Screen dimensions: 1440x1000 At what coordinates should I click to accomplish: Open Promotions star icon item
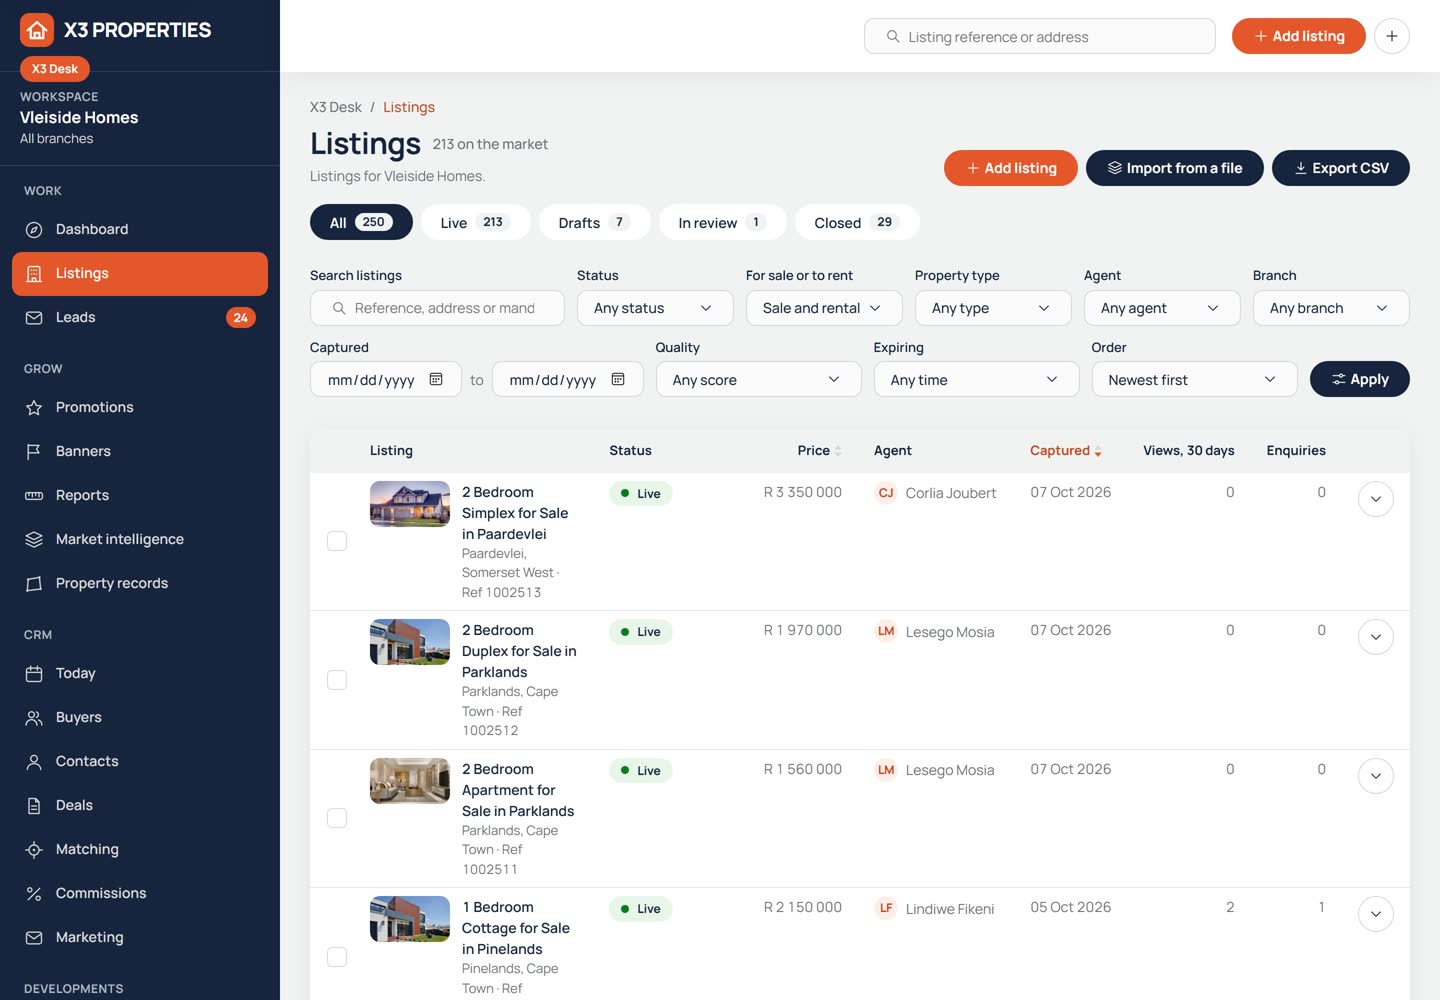[140, 407]
